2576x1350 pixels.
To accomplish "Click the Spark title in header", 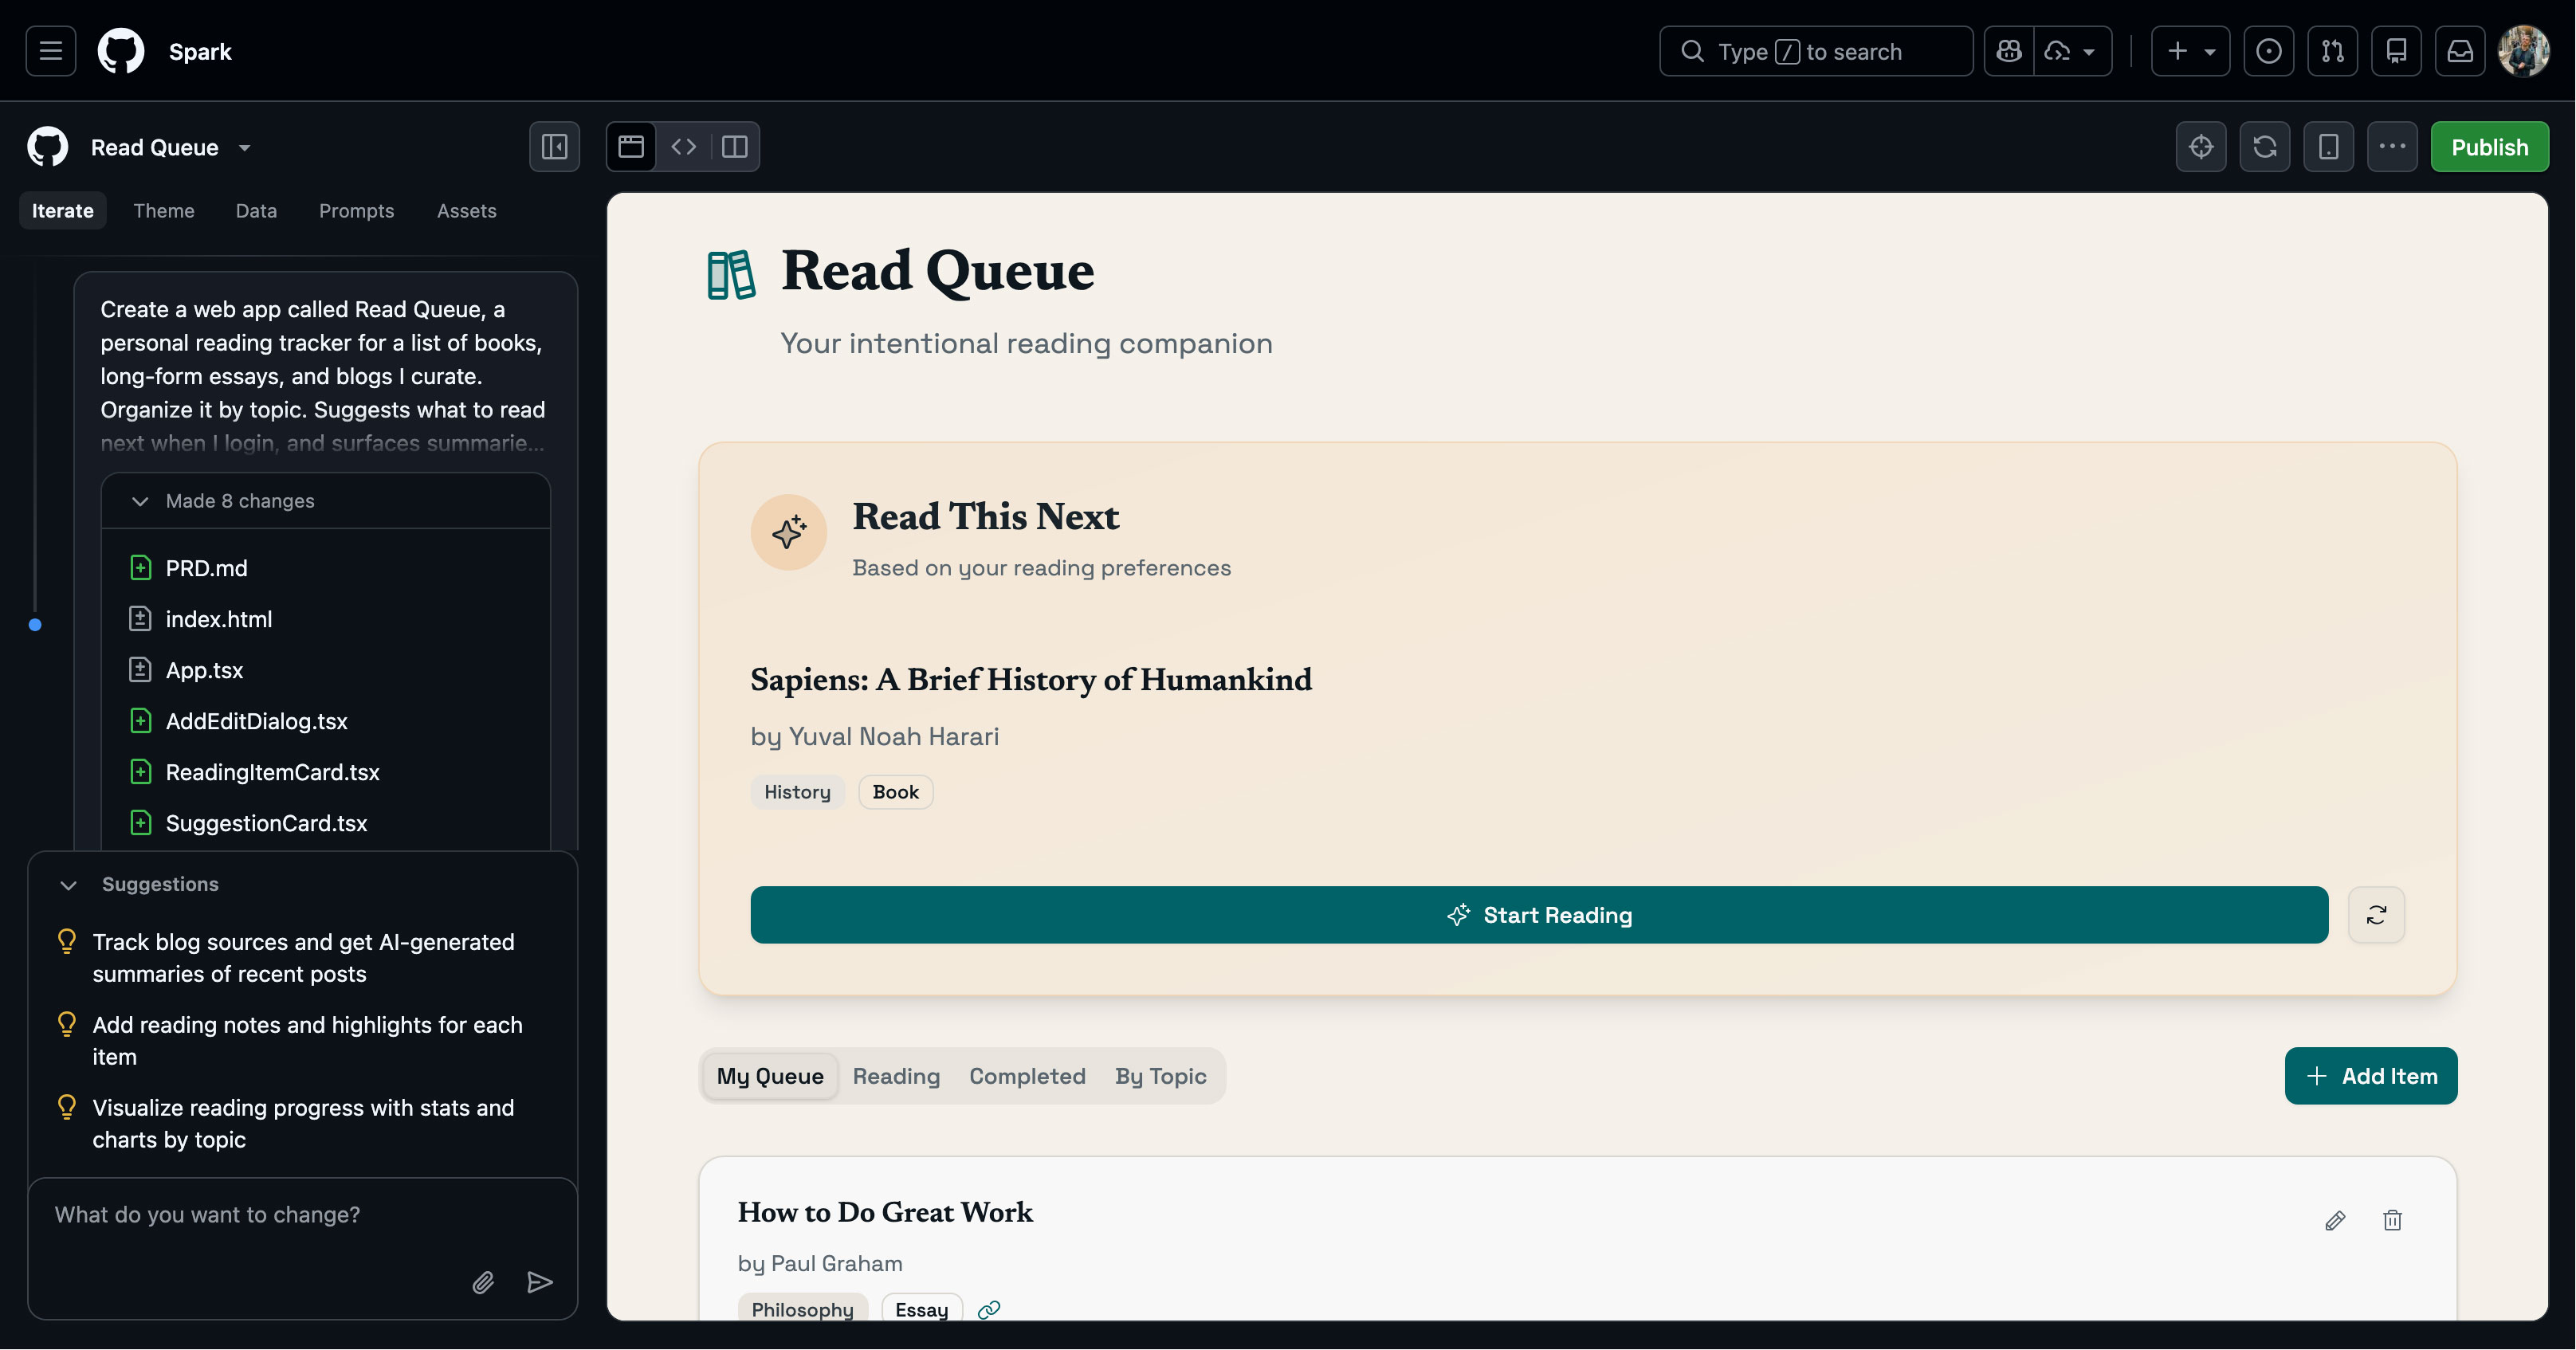I will 200,52.
